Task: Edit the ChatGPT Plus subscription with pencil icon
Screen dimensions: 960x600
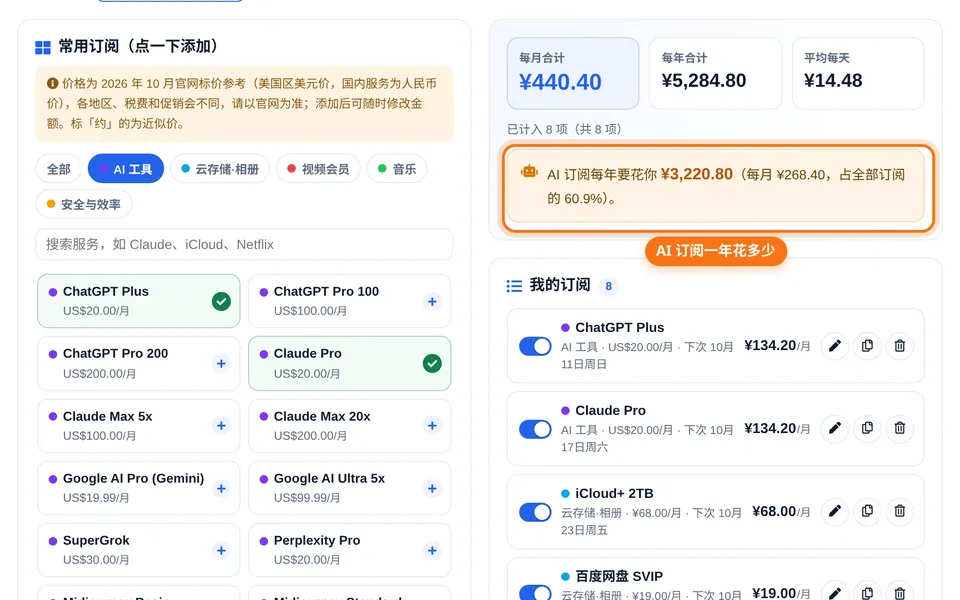Action: 834,346
